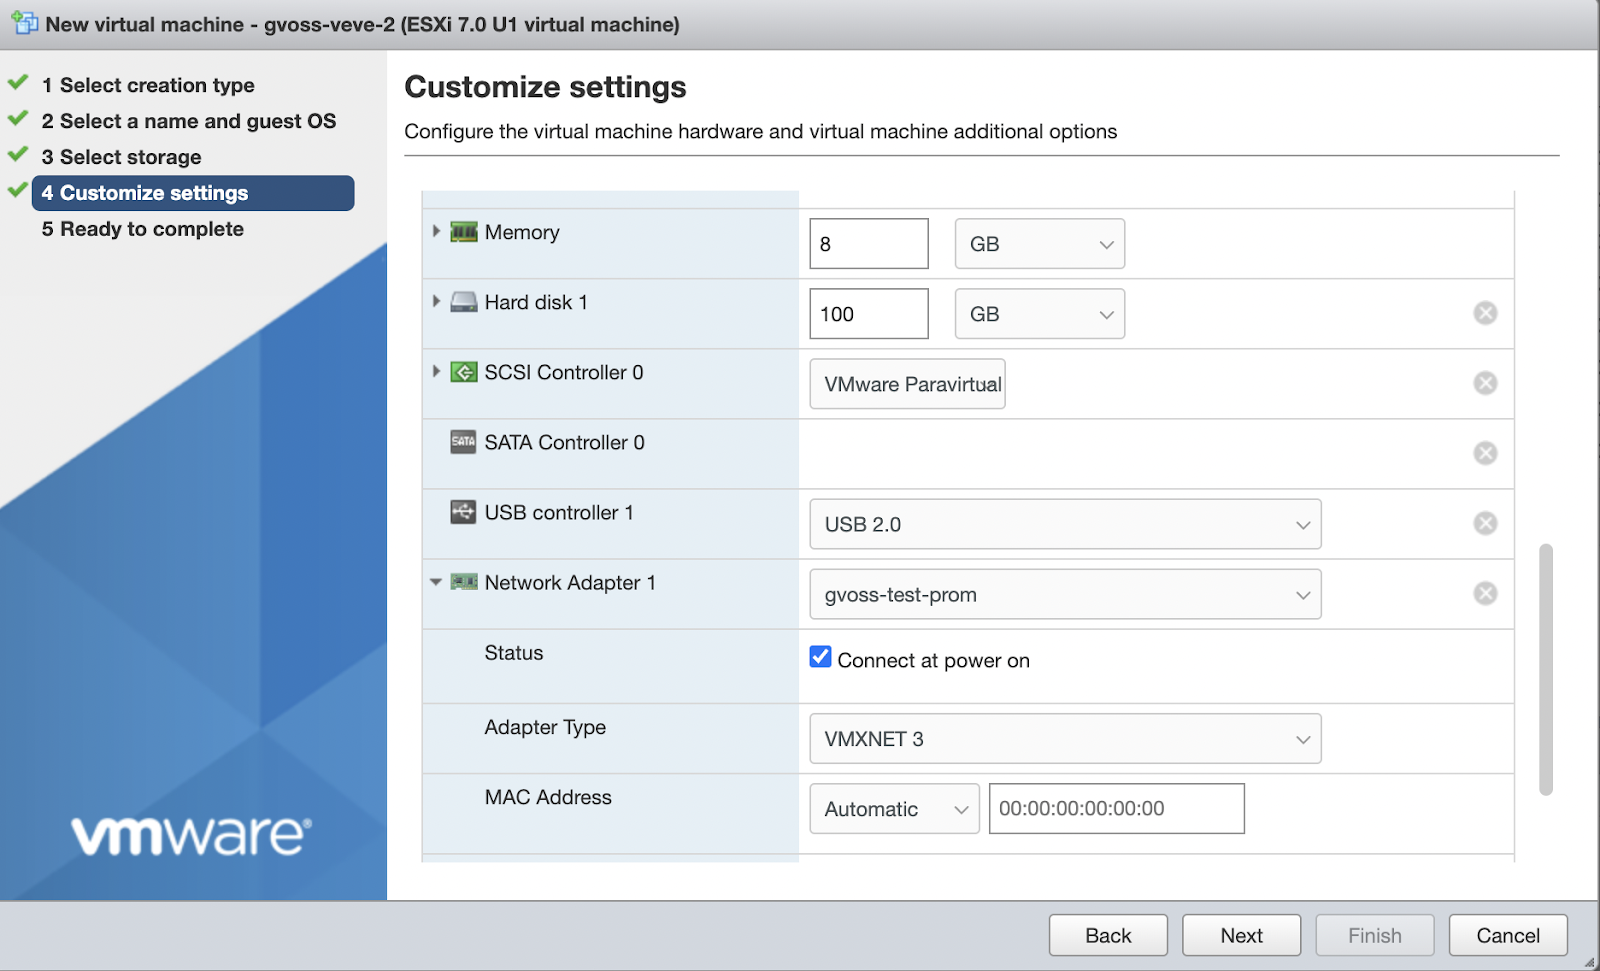Screen dimensions: 1600x971
Task: Click the SCSI Controller 0 icon
Action: 463,372
